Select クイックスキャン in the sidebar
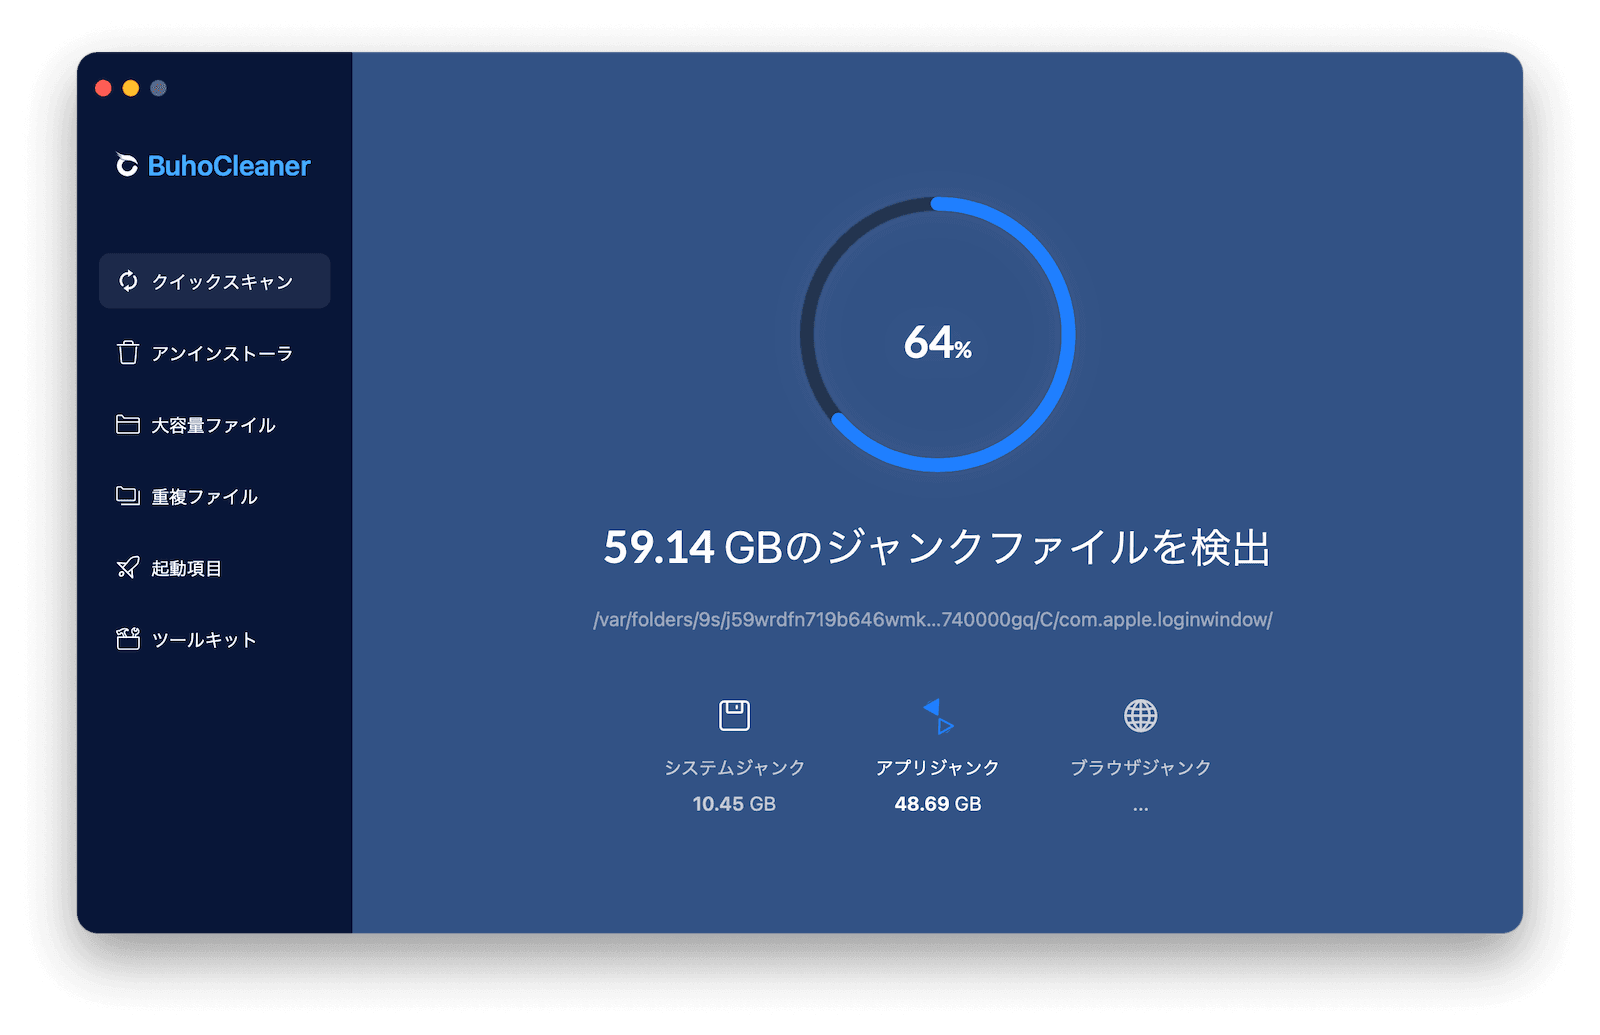 click(x=222, y=281)
